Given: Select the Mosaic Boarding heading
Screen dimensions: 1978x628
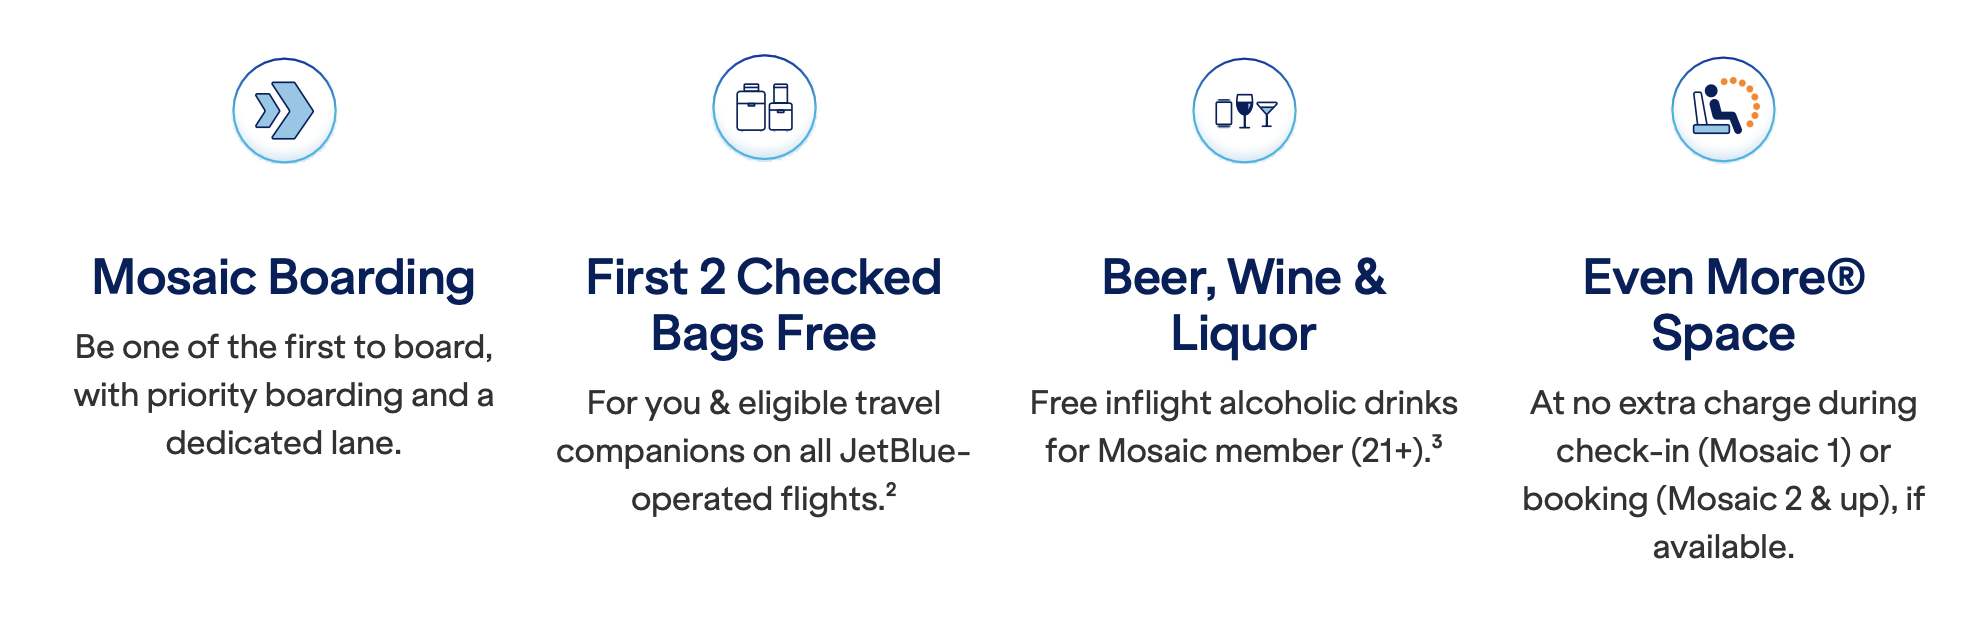Looking at the screenshot, I should [284, 277].
